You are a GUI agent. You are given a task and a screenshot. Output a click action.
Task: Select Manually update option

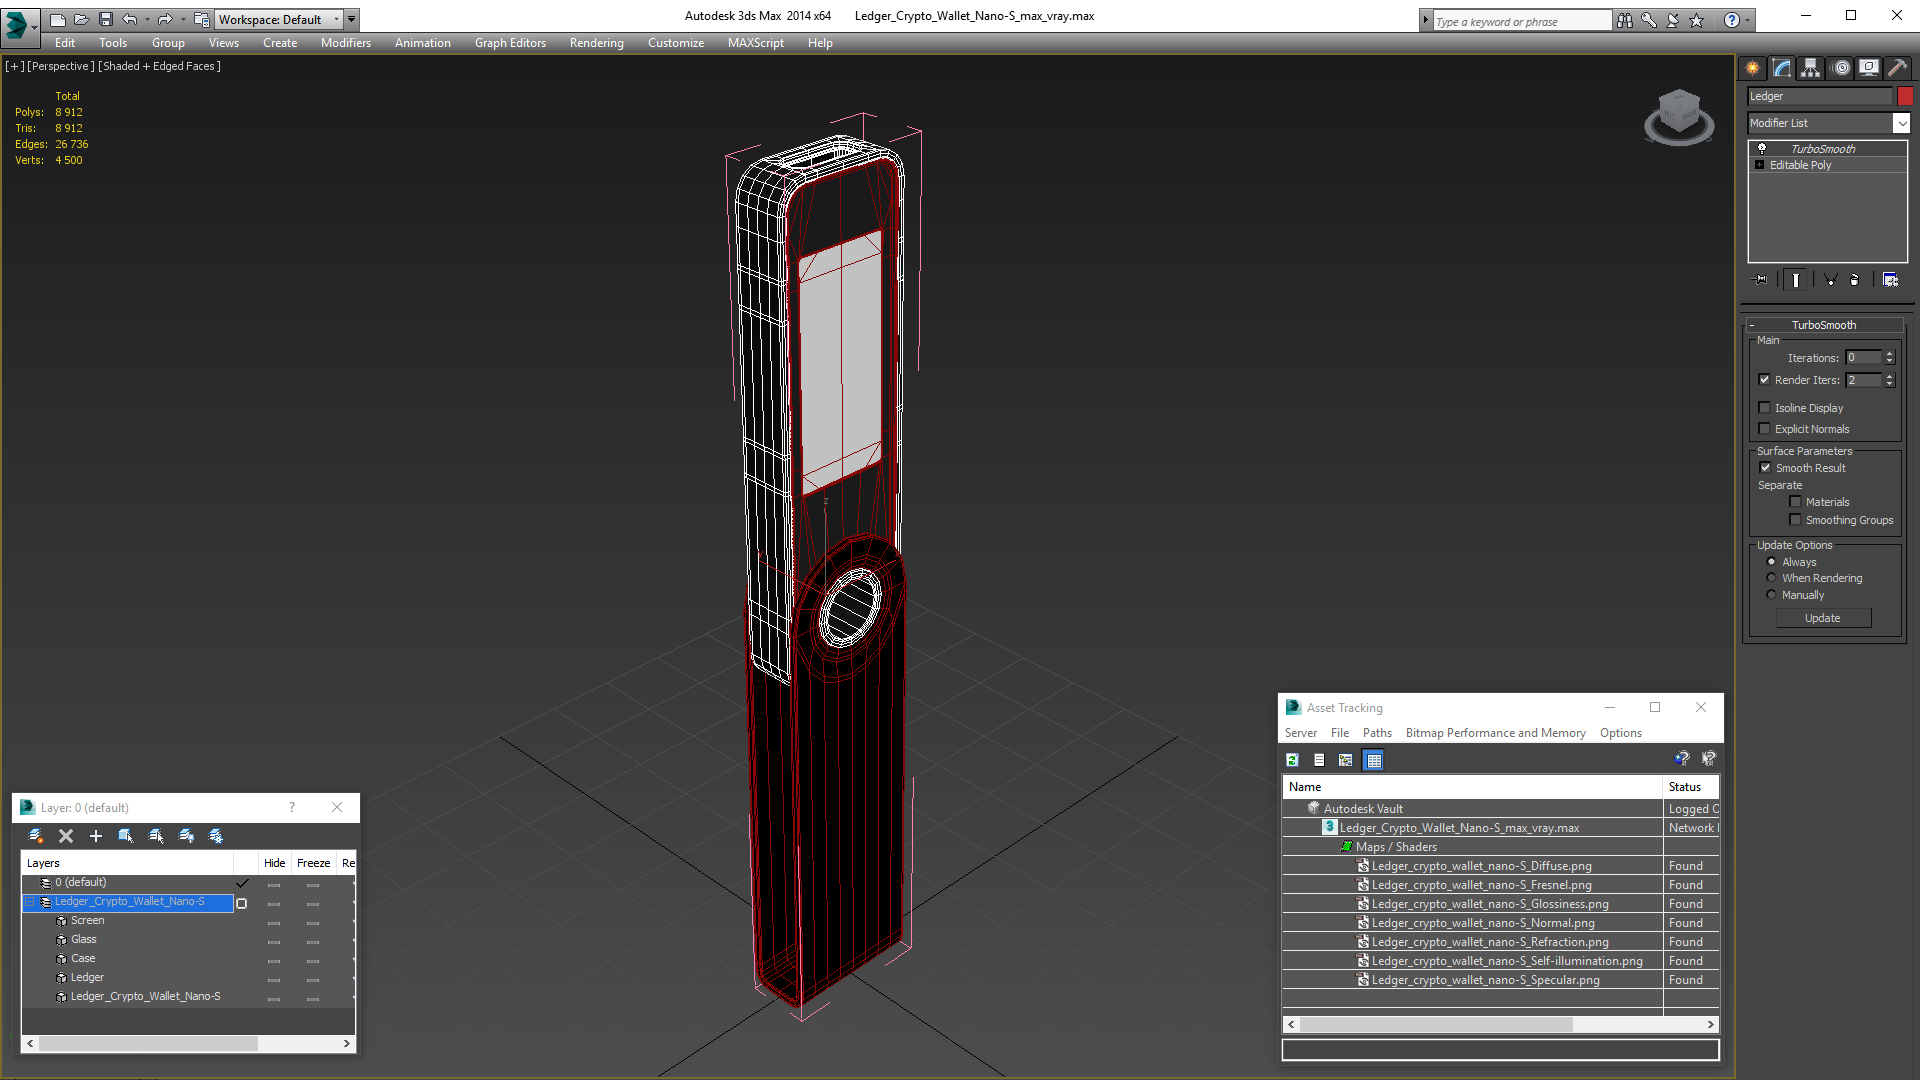tap(1771, 595)
